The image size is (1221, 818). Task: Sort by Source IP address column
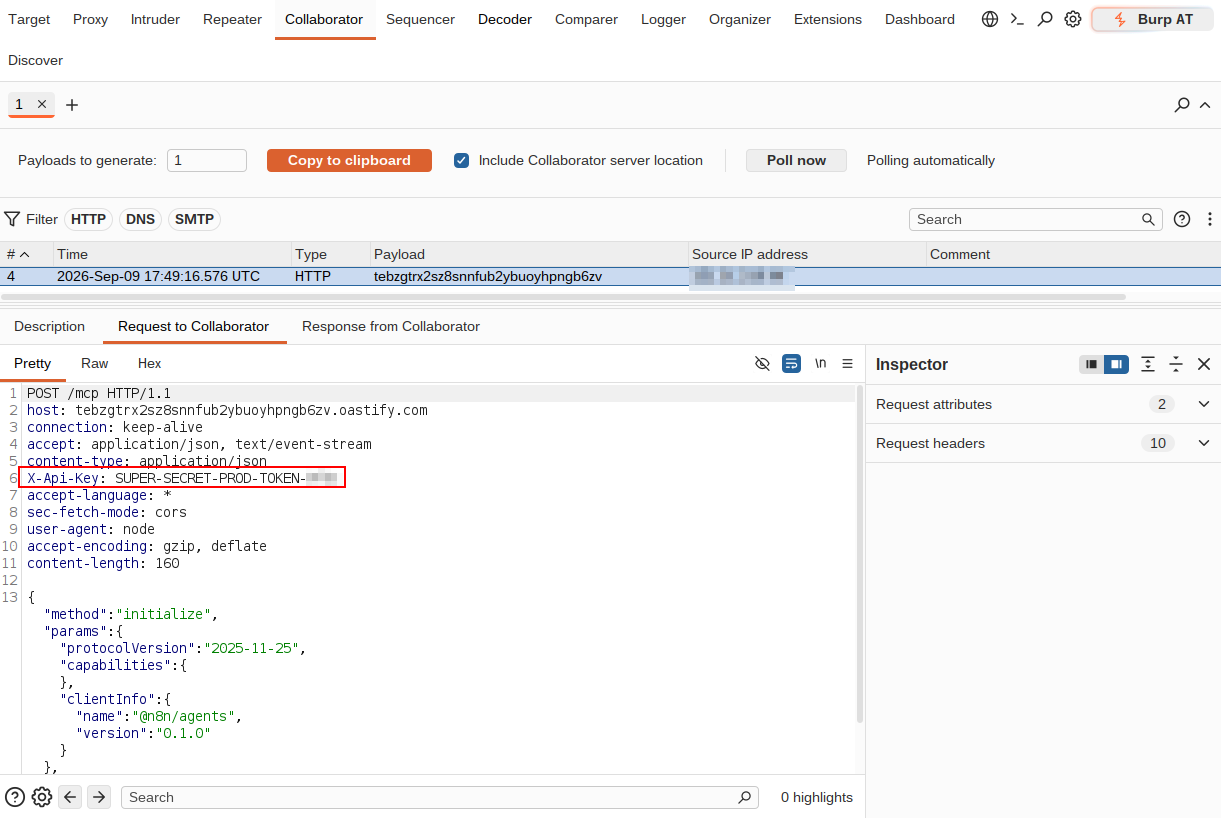(807, 254)
